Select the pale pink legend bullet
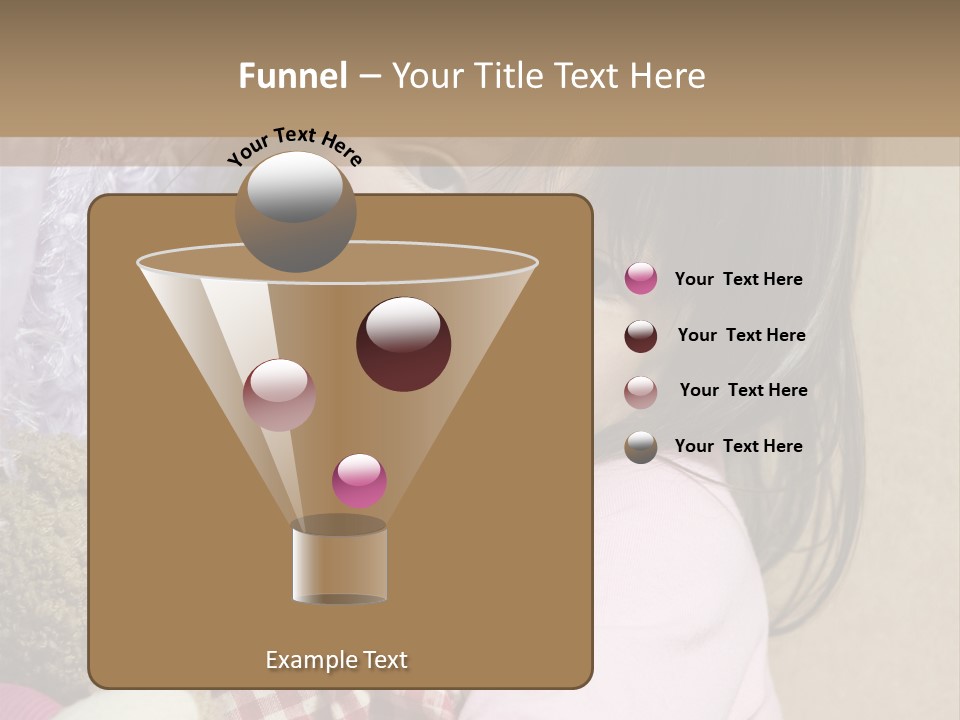This screenshot has height=720, width=960. pos(641,392)
